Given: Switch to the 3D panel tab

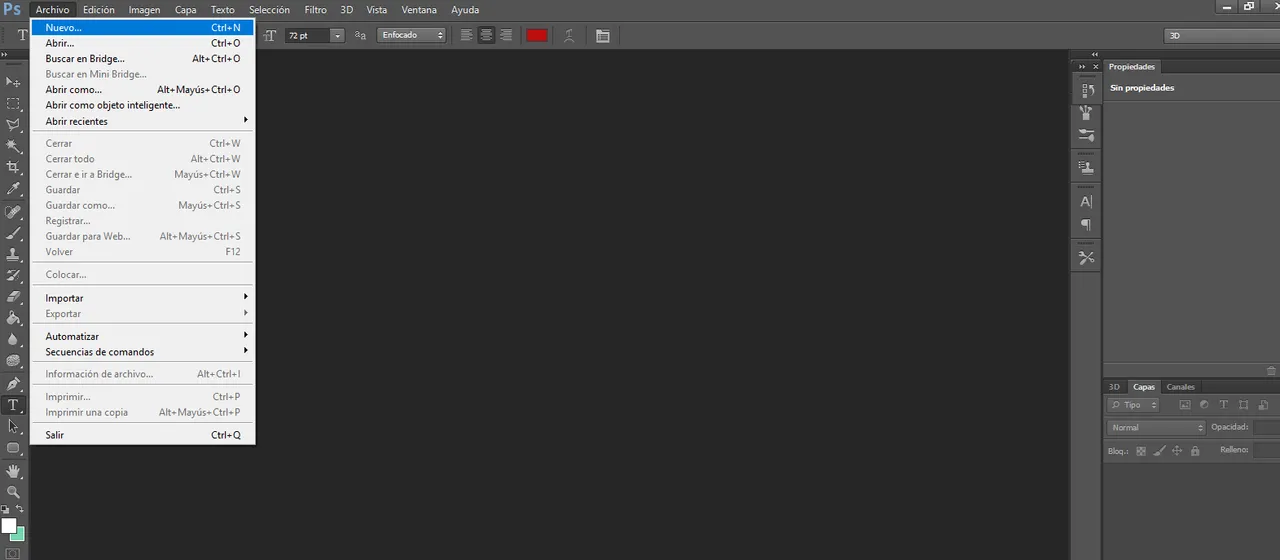Looking at the screenshot, I should [x=1114, y=387].
